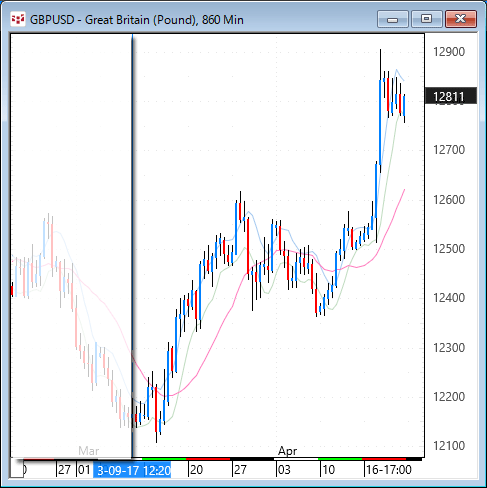Click the 27 date label in April section
Viewport: 487px width, 488px height.
coord(240,470)
